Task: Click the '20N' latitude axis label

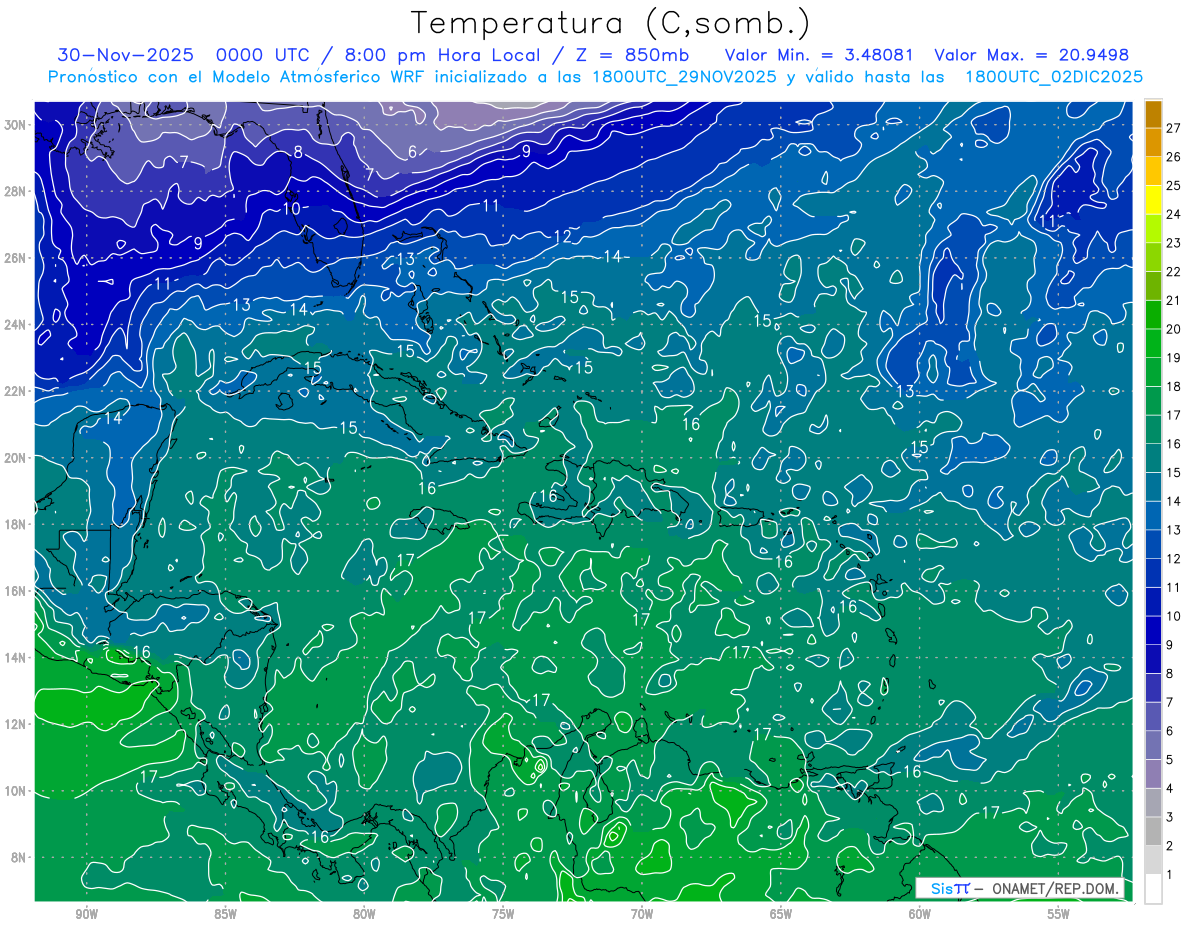Action: tap(15, 458)
